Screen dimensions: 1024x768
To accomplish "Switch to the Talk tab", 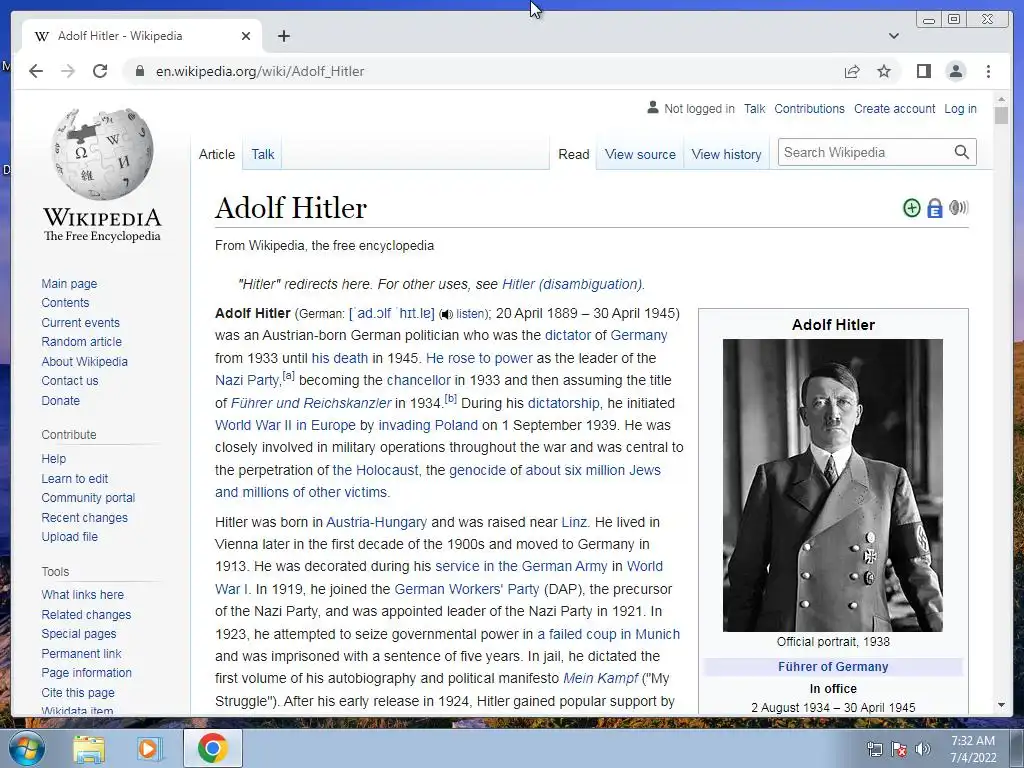I will pos(263,154).
